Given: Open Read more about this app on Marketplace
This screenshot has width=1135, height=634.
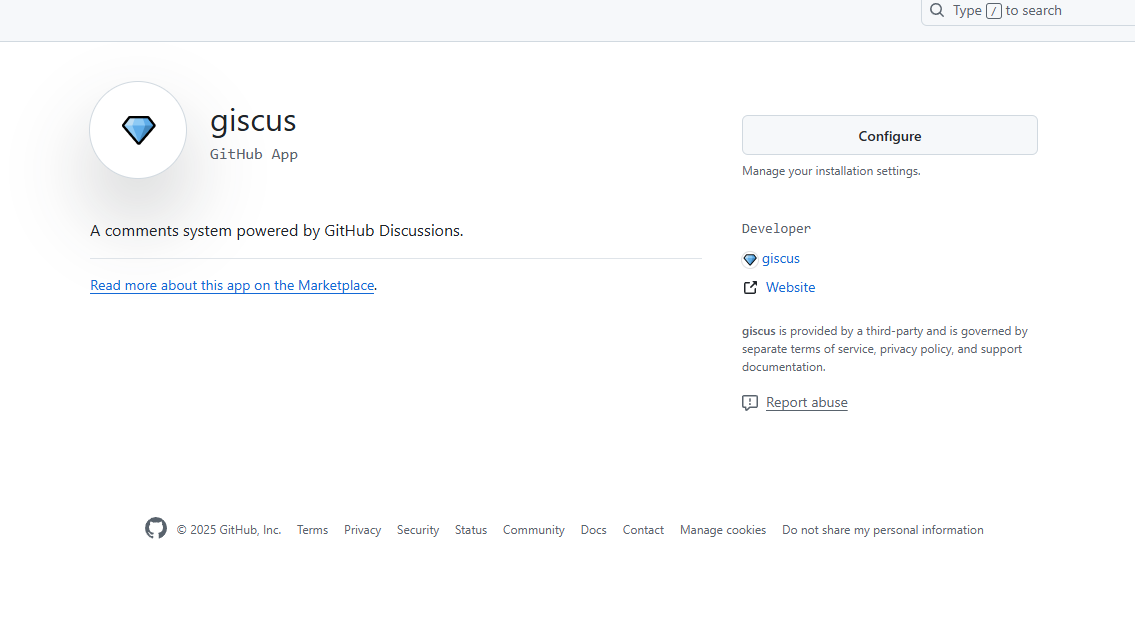Looking at the screenshot, I should (232, 286).
